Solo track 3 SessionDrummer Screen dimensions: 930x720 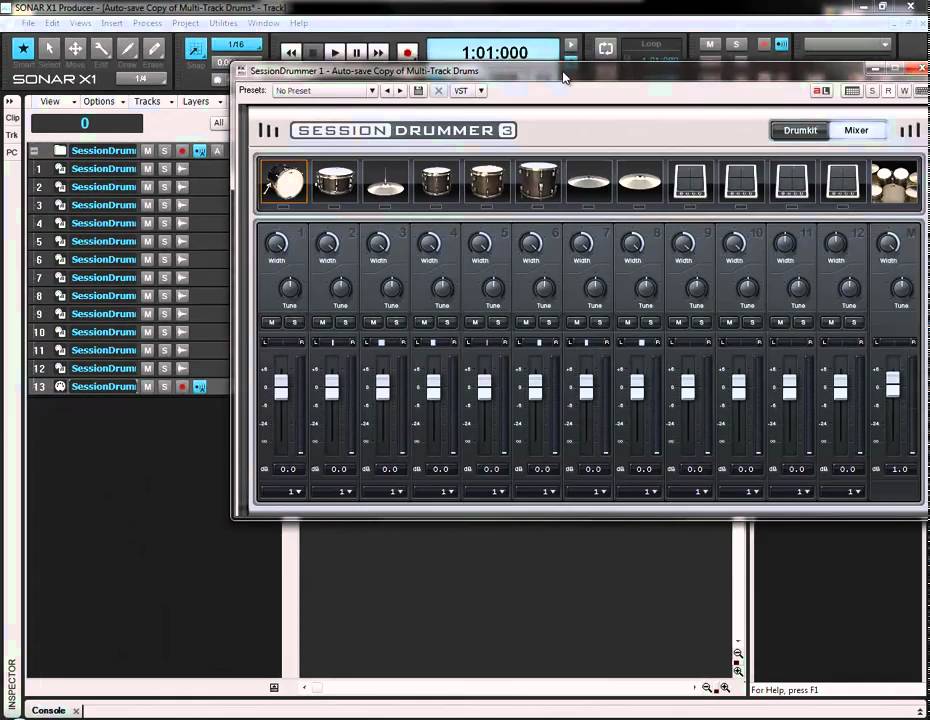[165, 205]
